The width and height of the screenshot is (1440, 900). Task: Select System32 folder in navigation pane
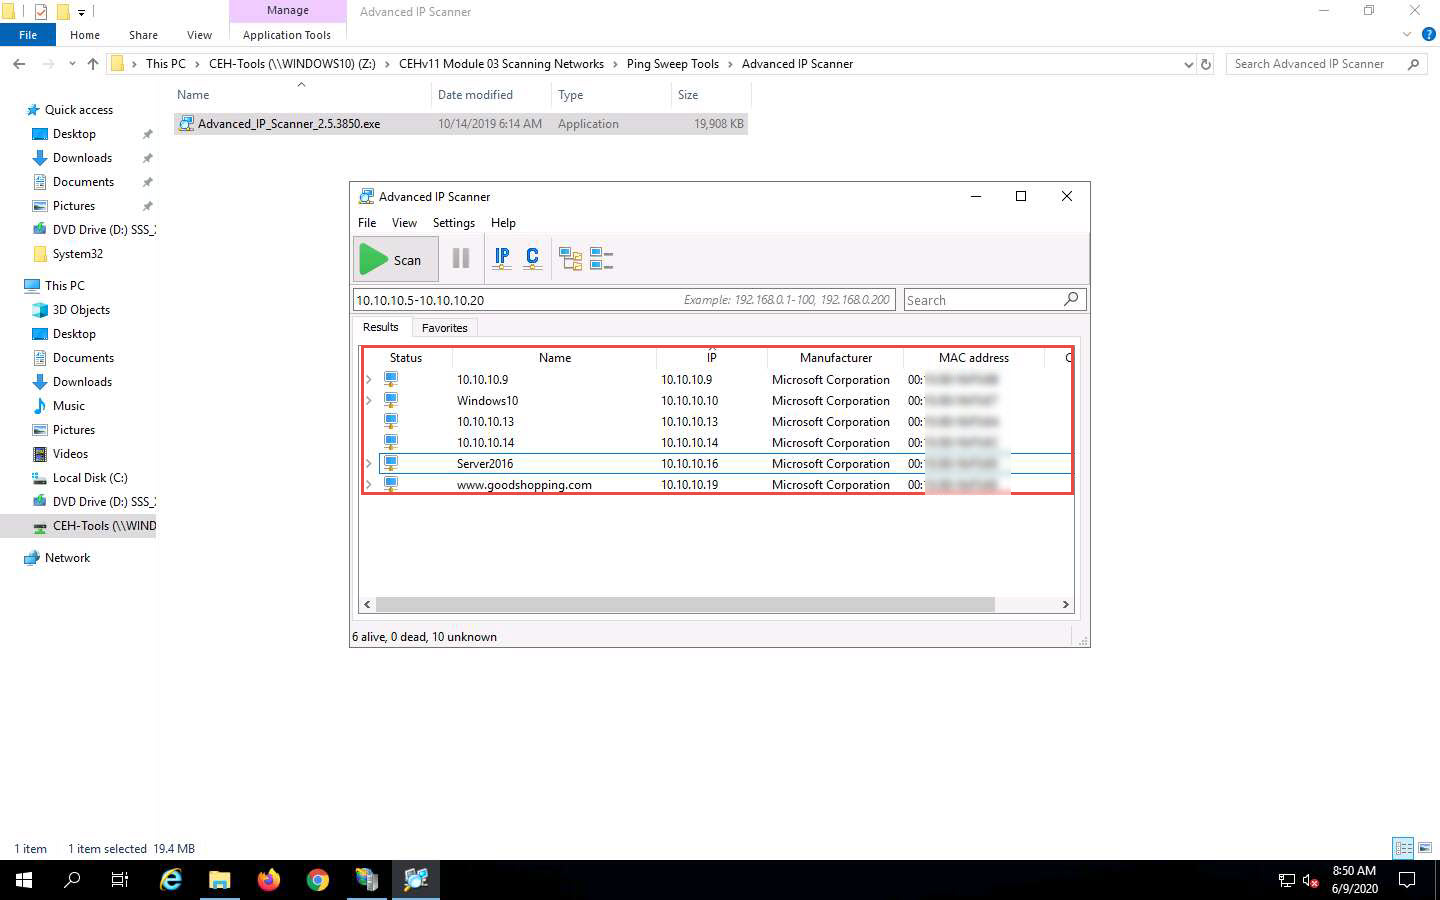77,254
